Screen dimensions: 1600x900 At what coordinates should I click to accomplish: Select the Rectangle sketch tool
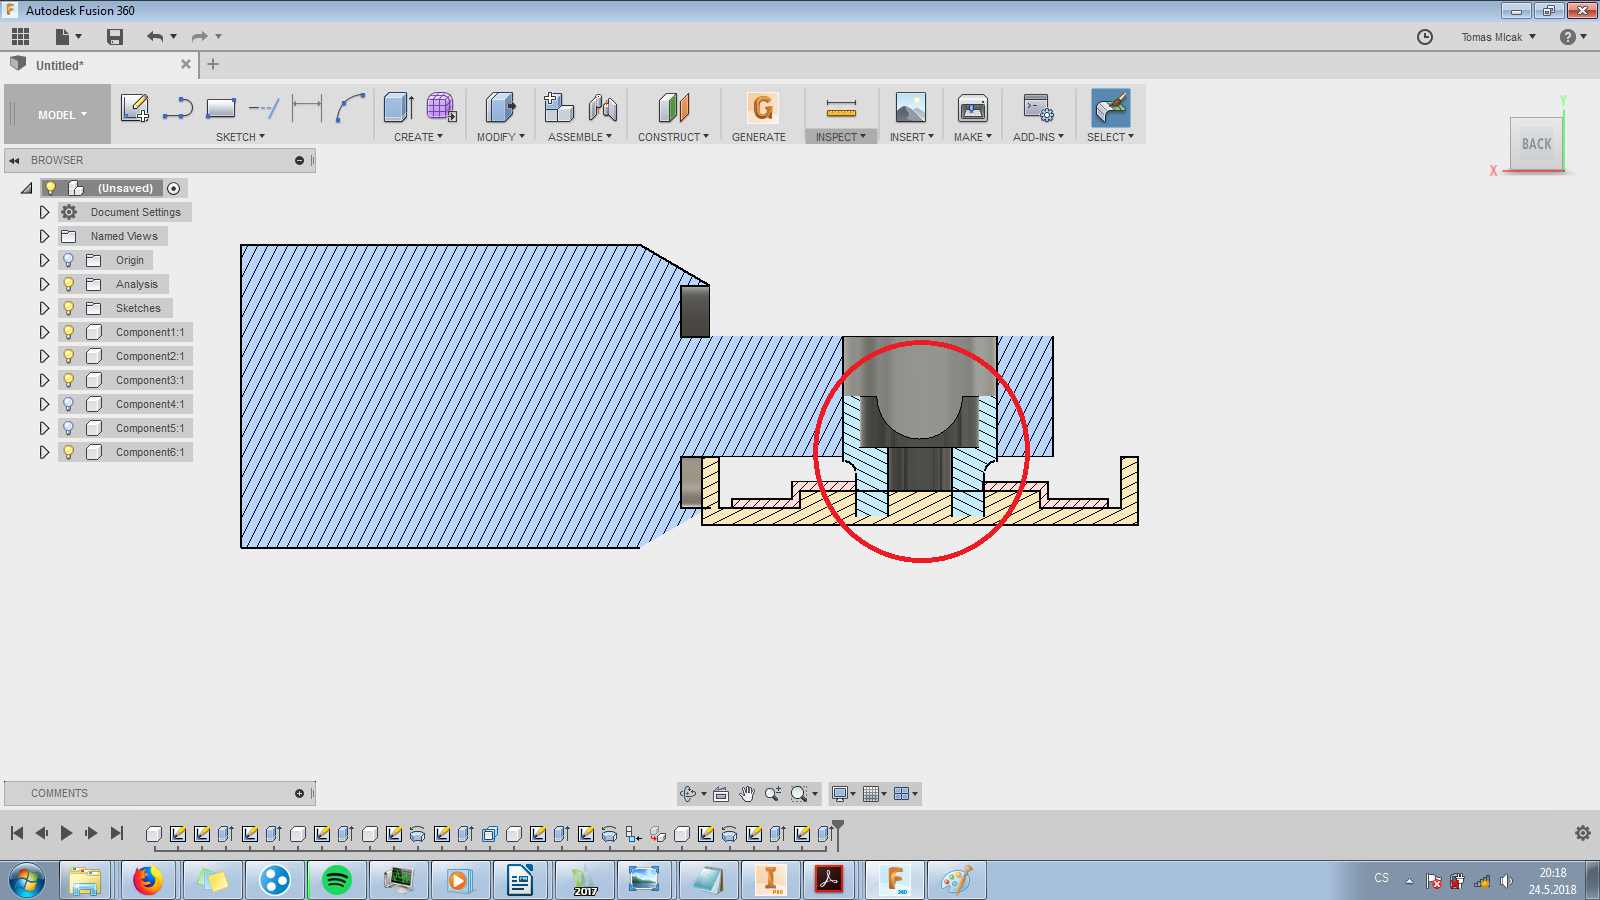tap(220, 108)
